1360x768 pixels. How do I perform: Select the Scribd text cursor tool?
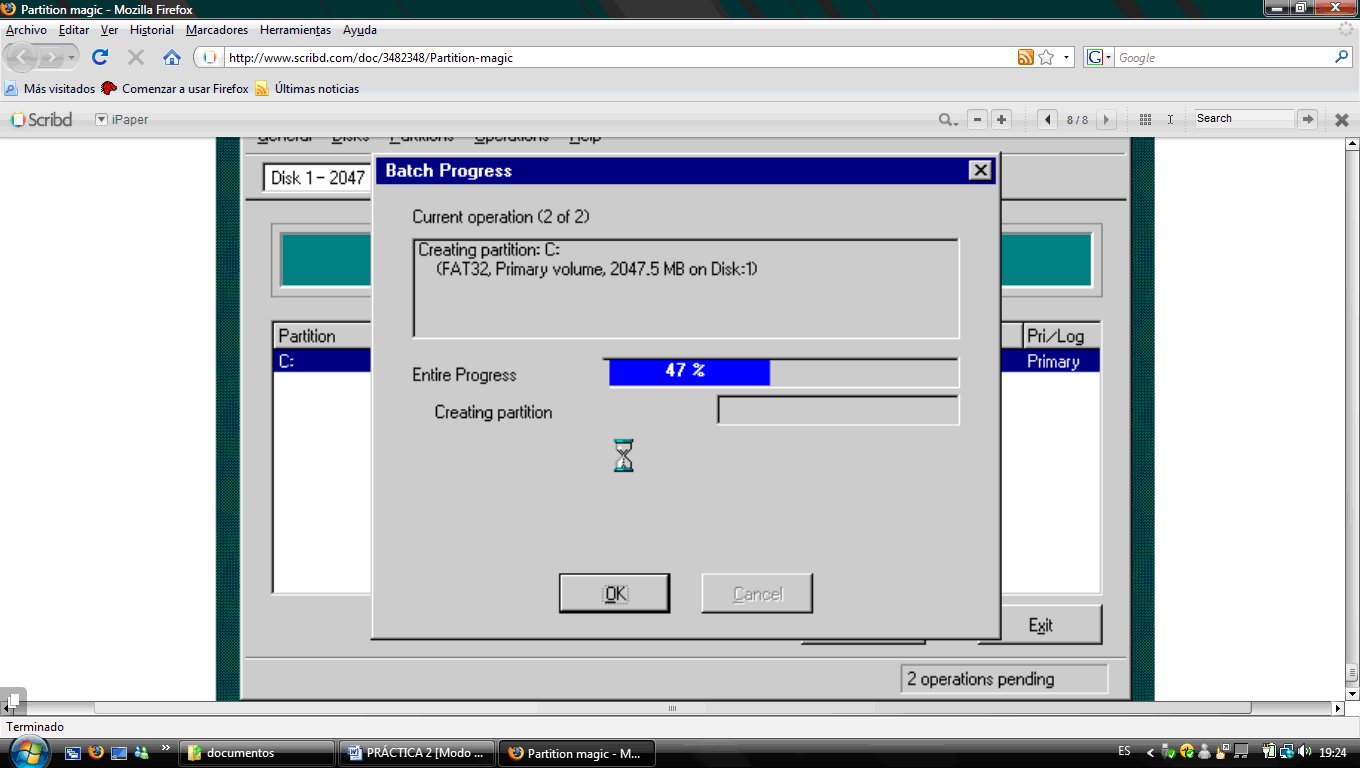coord(1170,119)
